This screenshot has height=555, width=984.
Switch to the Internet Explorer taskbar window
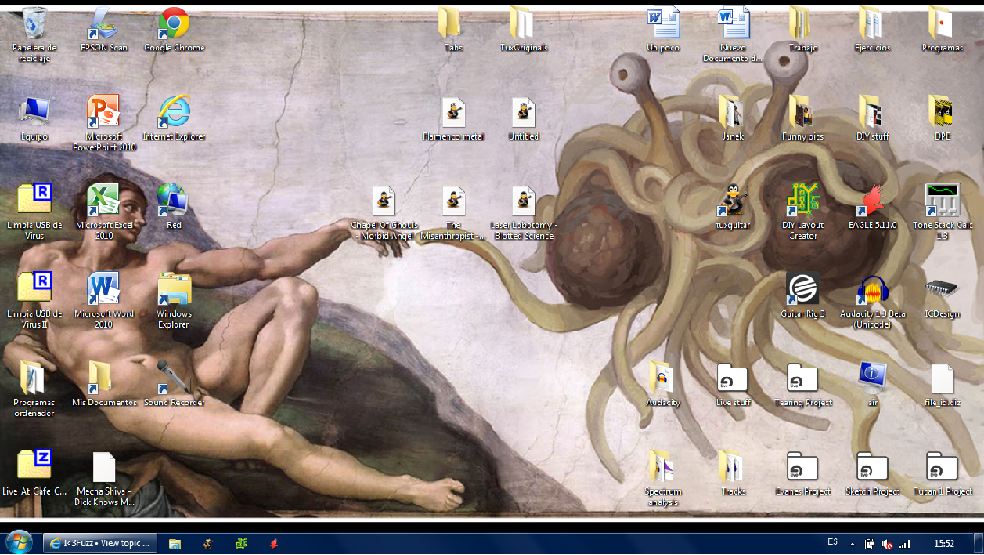point(100,543)
